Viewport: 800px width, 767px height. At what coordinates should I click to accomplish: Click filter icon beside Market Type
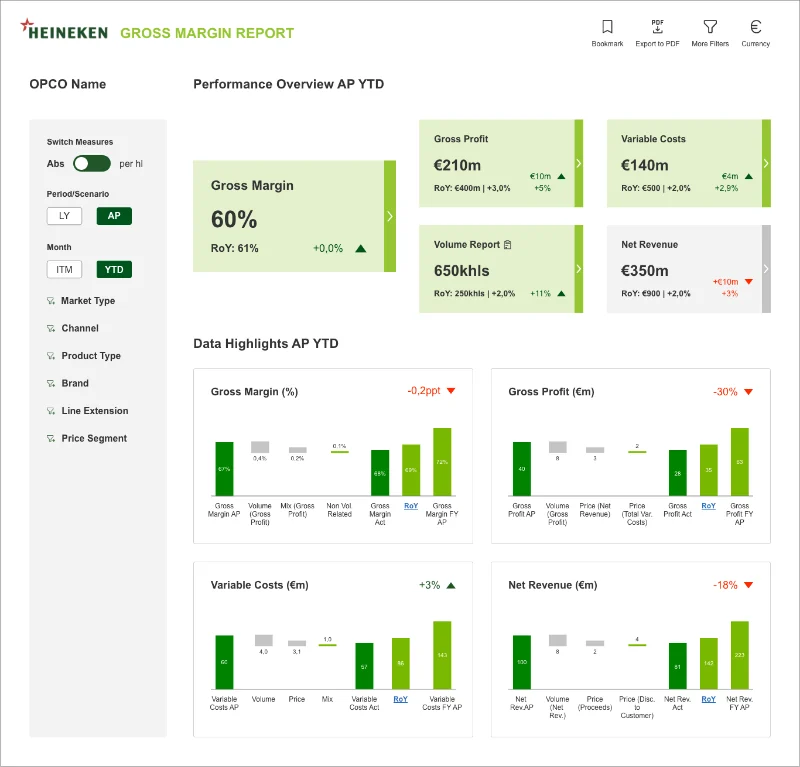tap(51, 301)
